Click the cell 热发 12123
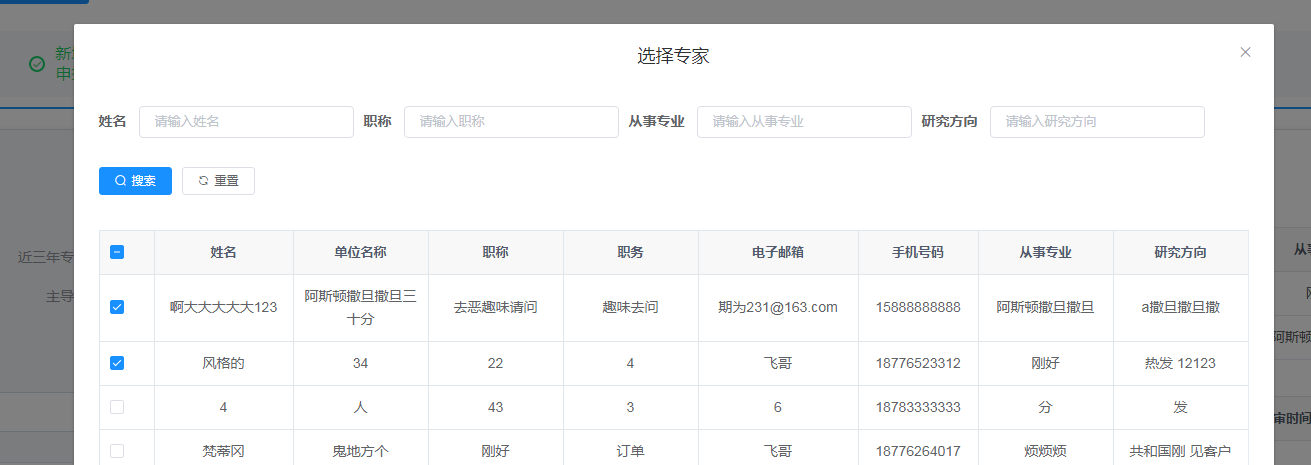The height and width of the screenshot is (465, 1311). [1180, 364]
